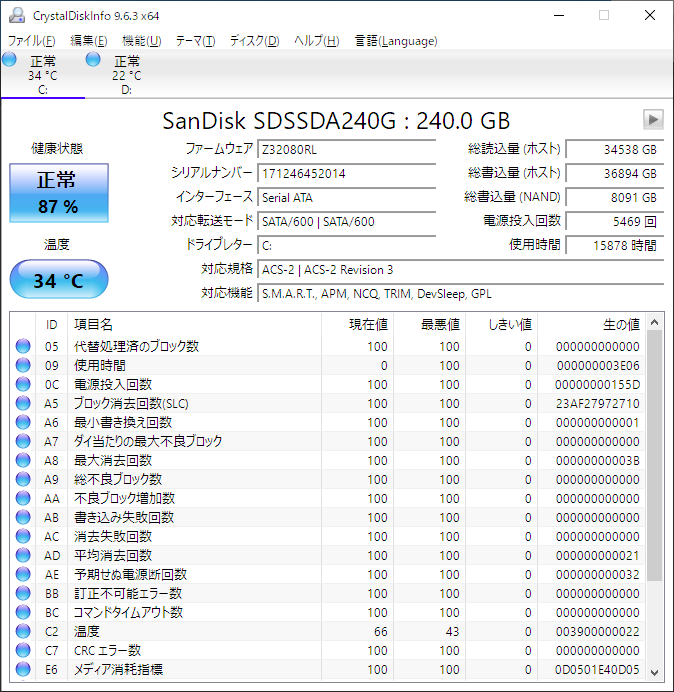The image size is (674, 692).
Task: Click the 現在値 column header
Action: [358, 324]
